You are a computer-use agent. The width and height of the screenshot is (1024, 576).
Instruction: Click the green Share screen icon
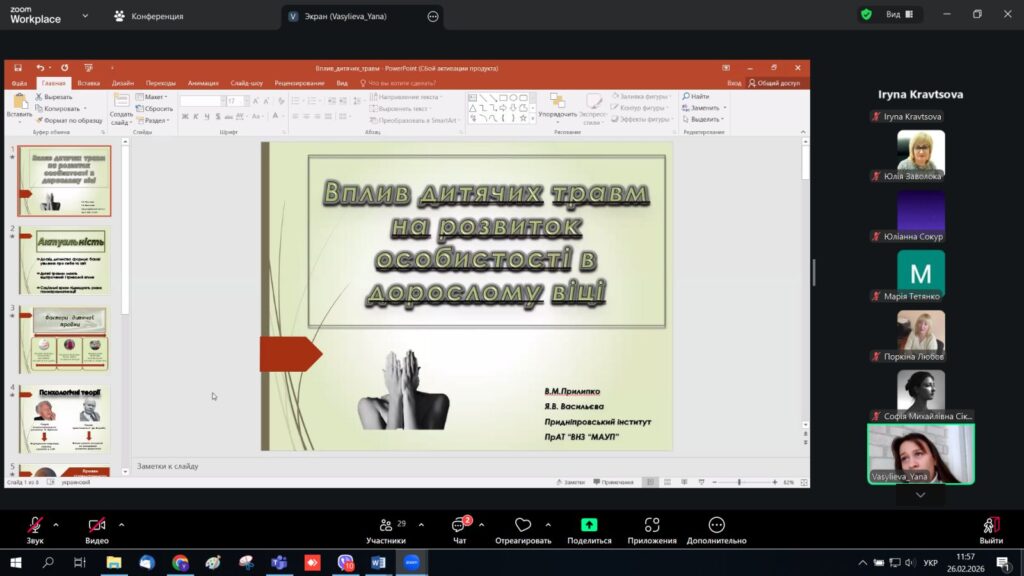pyautogui.click(x=589, y=525)
